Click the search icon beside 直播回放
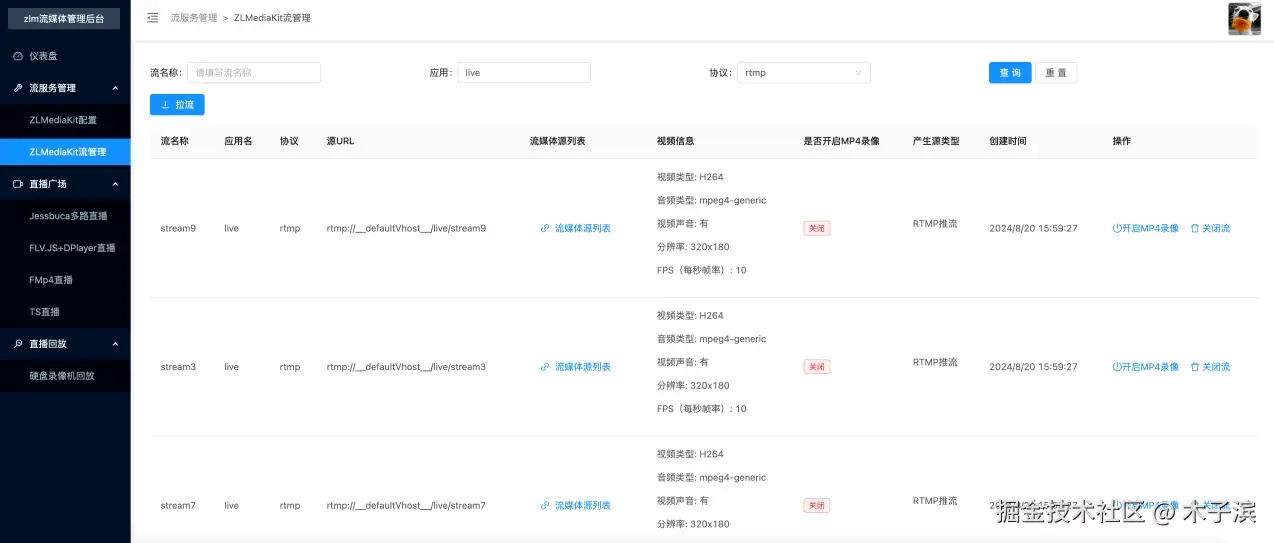 tap(18, 344)
